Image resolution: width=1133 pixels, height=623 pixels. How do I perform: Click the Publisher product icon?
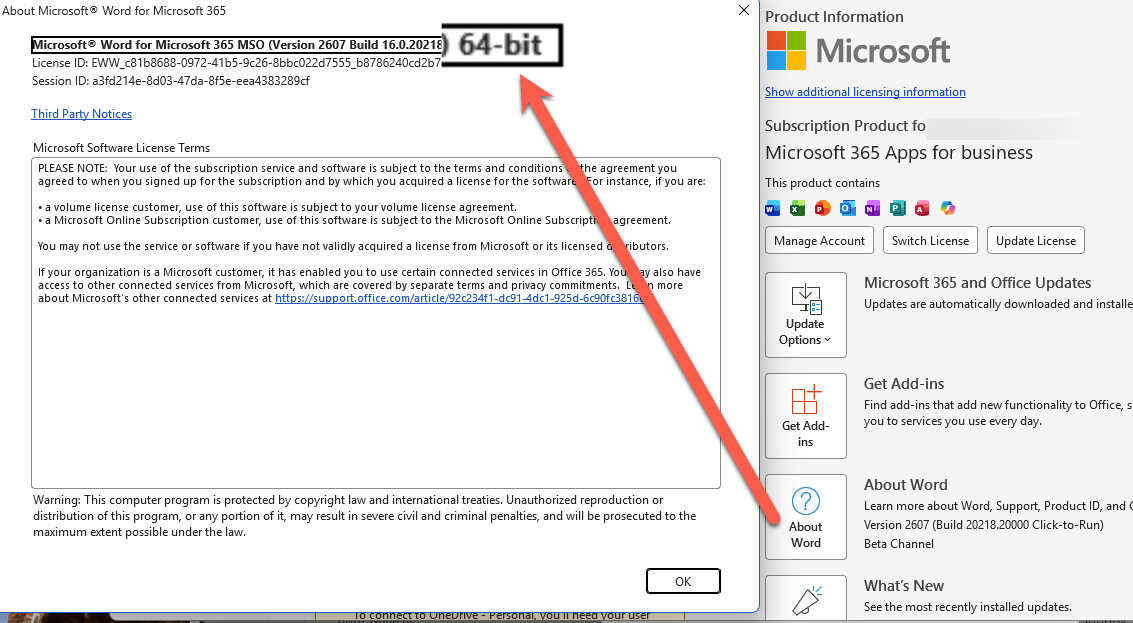click(897, 209)
